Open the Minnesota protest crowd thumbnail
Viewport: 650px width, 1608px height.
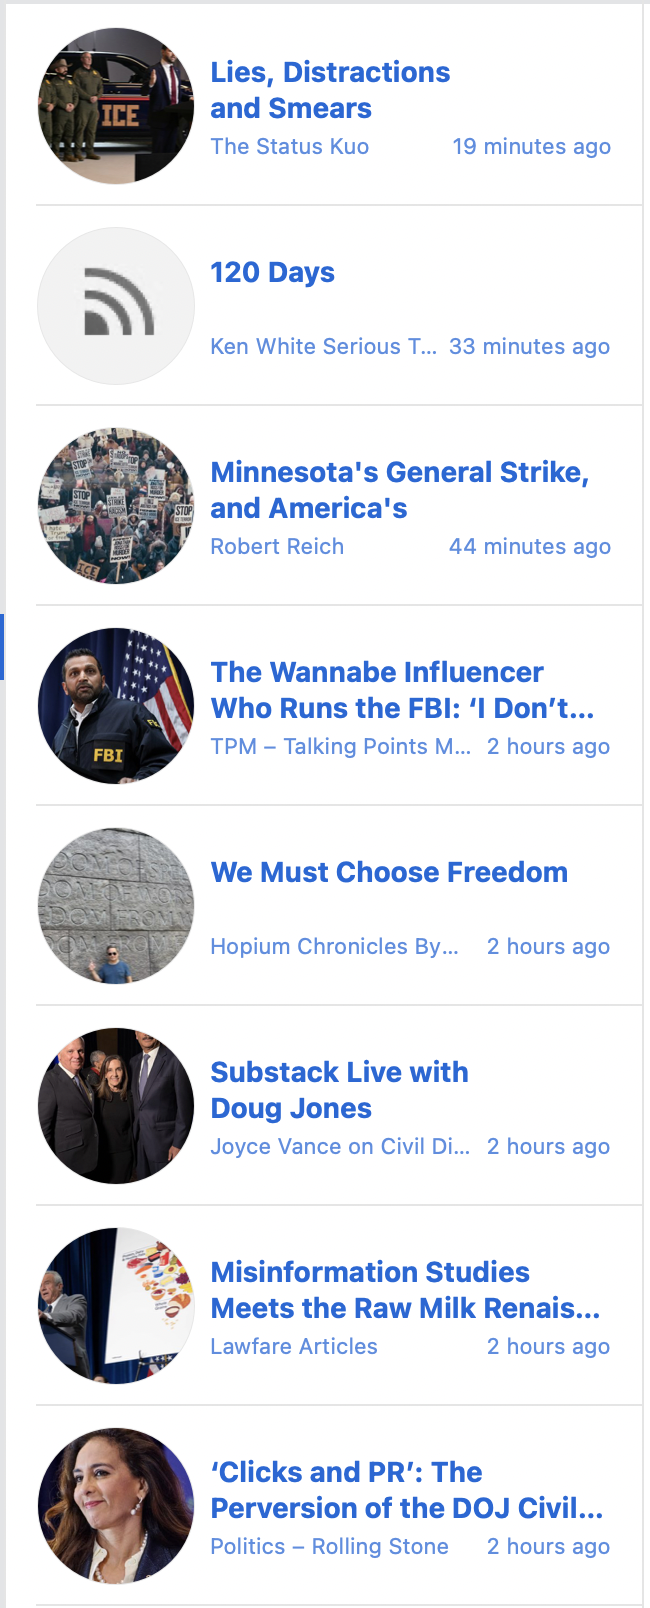(116, 506)
